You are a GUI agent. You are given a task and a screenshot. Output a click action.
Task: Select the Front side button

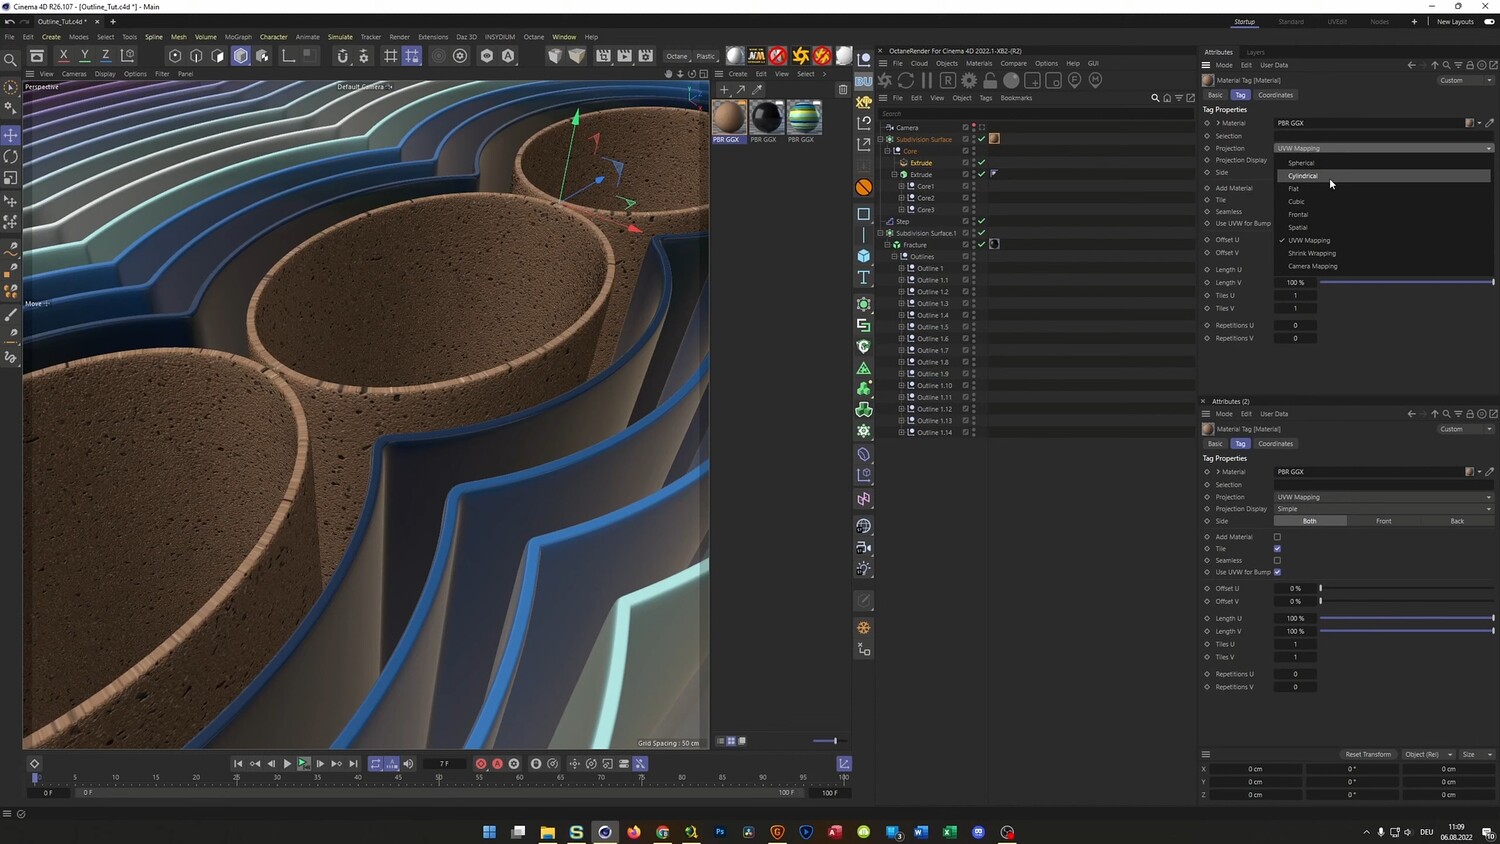tap(1383, 521)
